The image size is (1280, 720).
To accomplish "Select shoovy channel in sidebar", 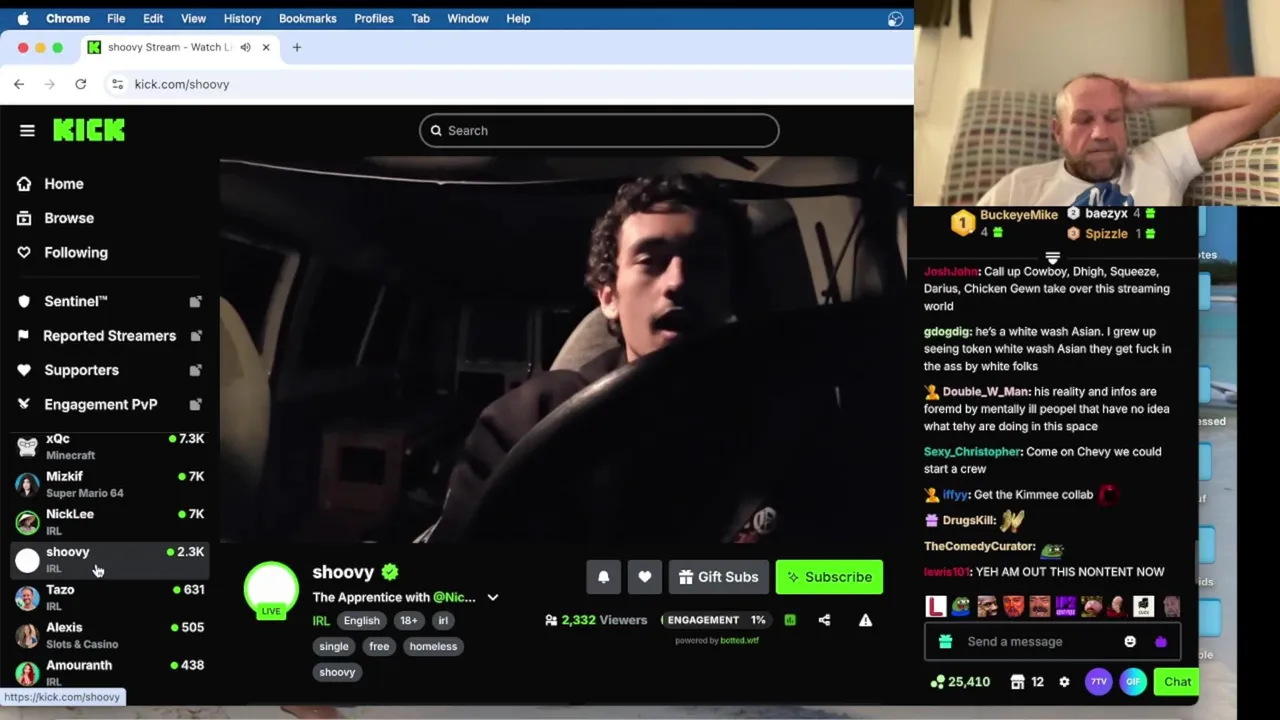I will tap(110, 560).
